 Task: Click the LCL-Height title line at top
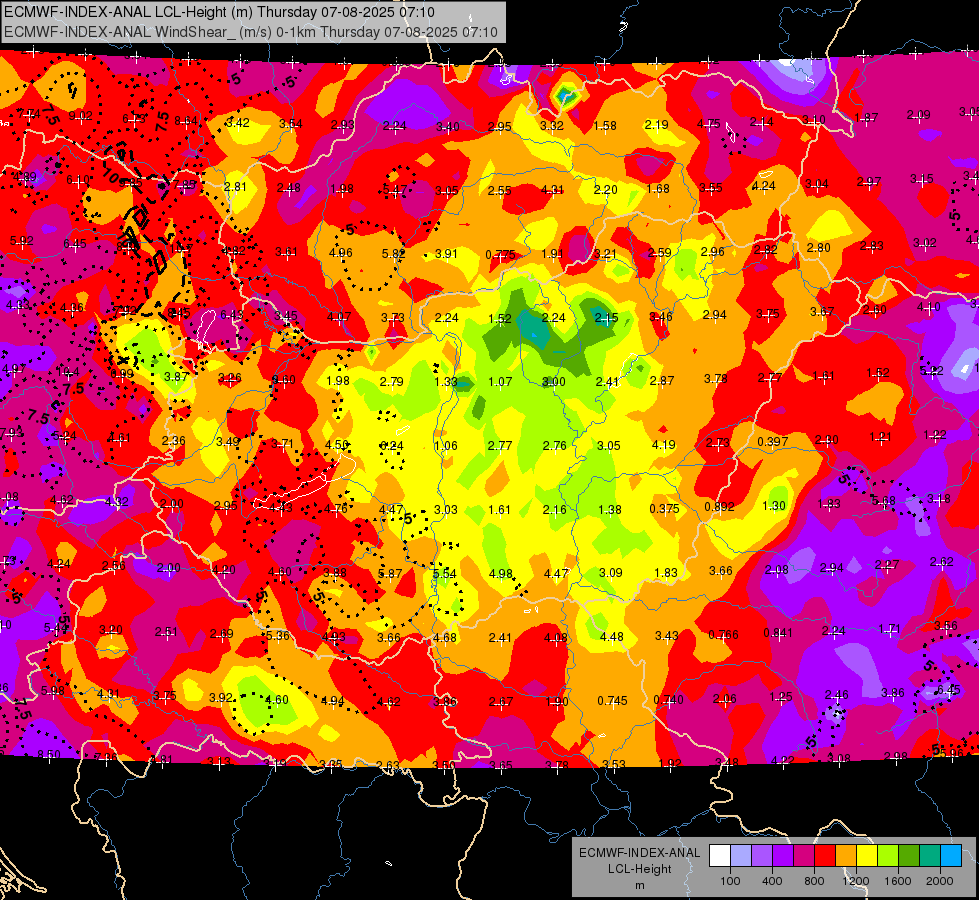coord(219,12)
